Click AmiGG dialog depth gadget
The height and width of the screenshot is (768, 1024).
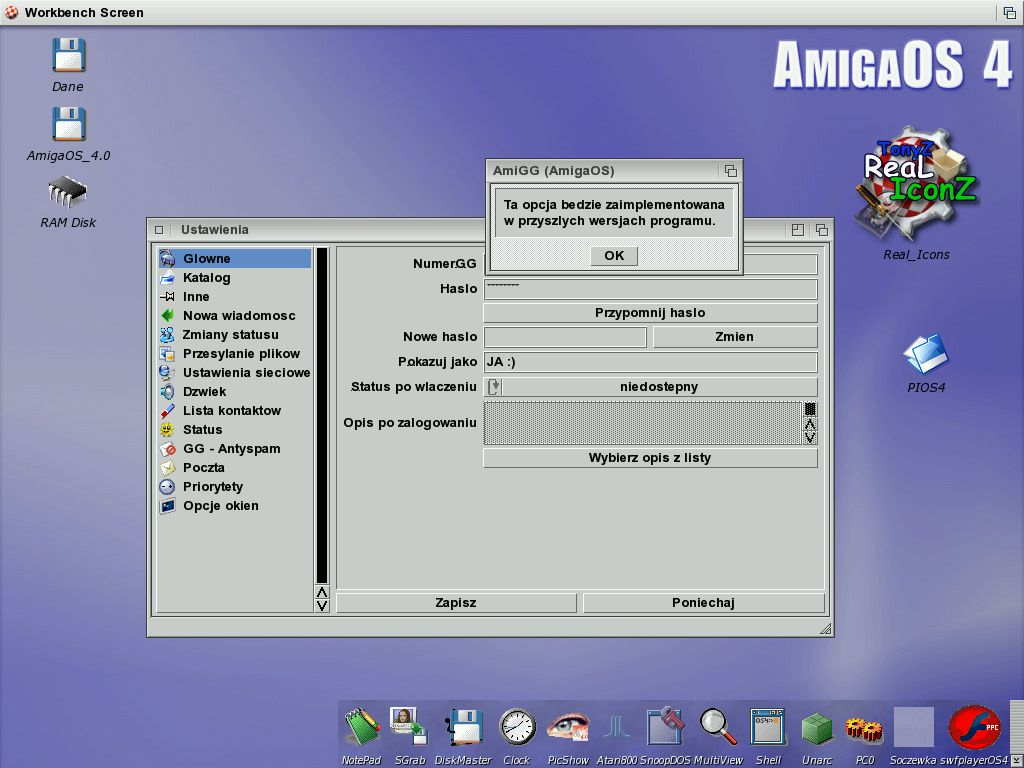(x=731, y=171)
